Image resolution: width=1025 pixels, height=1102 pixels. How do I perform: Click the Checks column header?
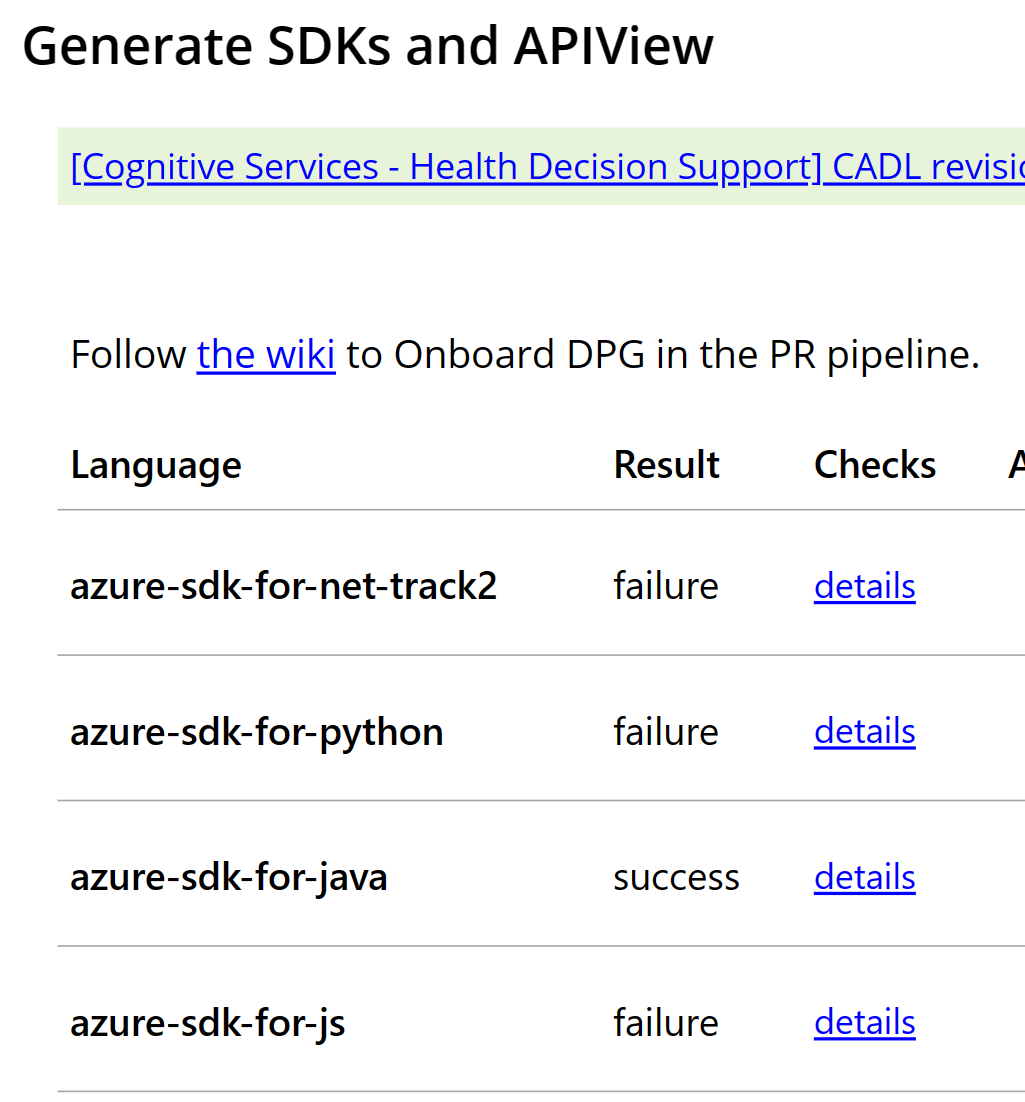(875, 465)
